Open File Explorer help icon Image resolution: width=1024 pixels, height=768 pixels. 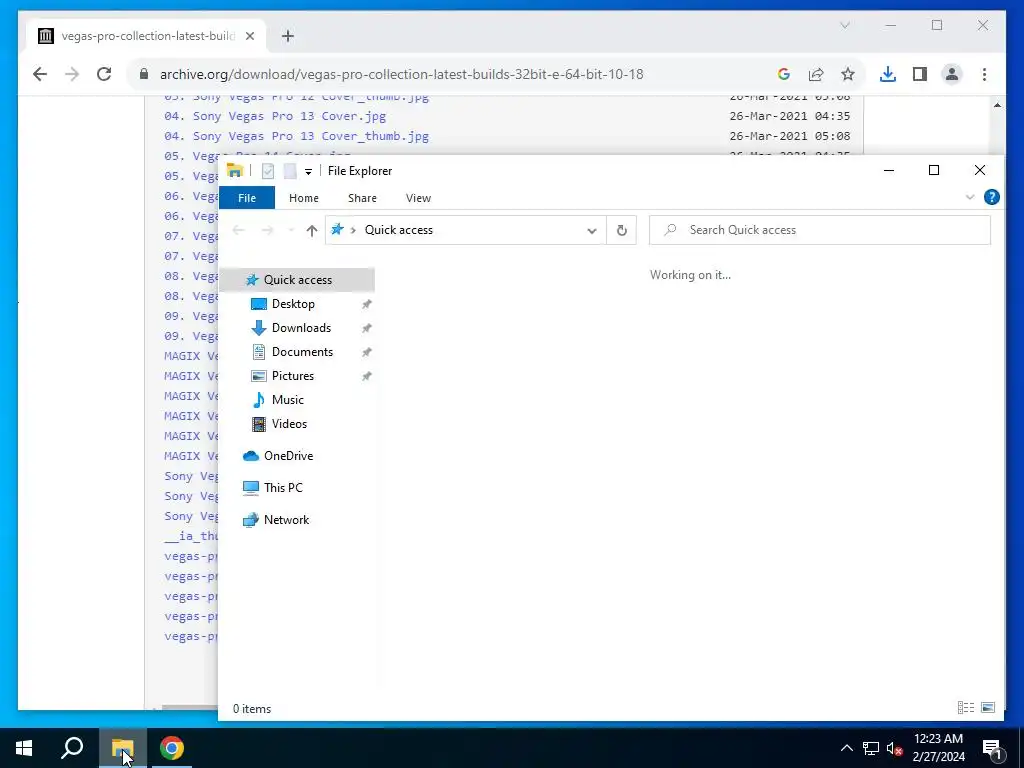coord(991,197)
